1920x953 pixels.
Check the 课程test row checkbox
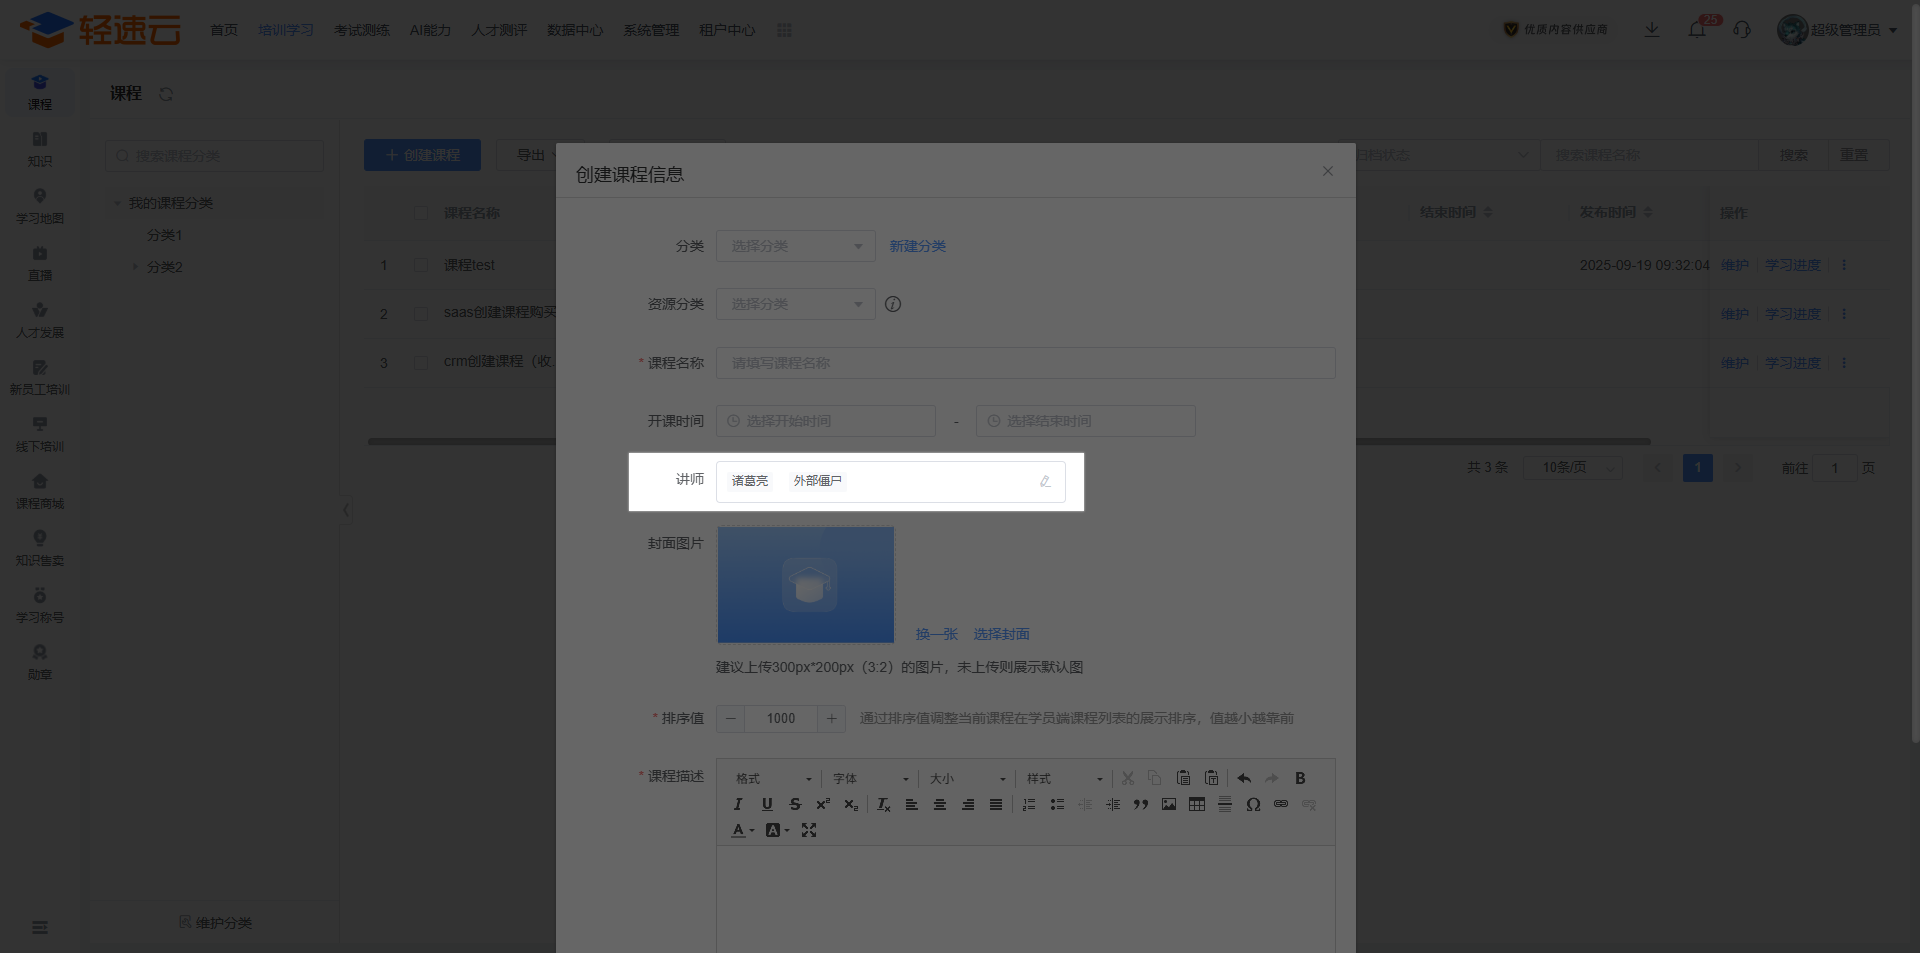pos(421,265)
